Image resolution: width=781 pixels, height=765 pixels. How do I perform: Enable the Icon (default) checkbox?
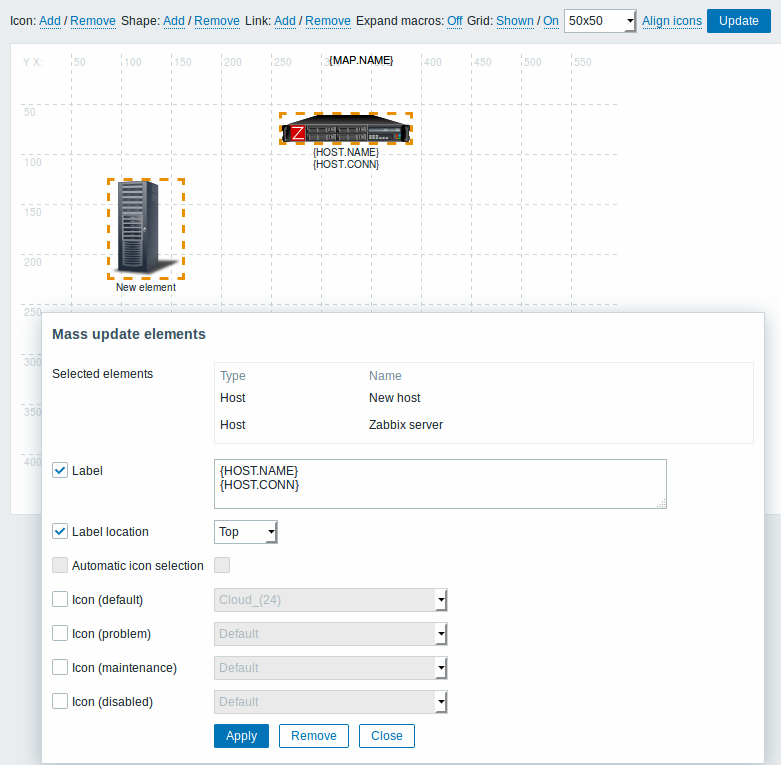pos(60,600)
